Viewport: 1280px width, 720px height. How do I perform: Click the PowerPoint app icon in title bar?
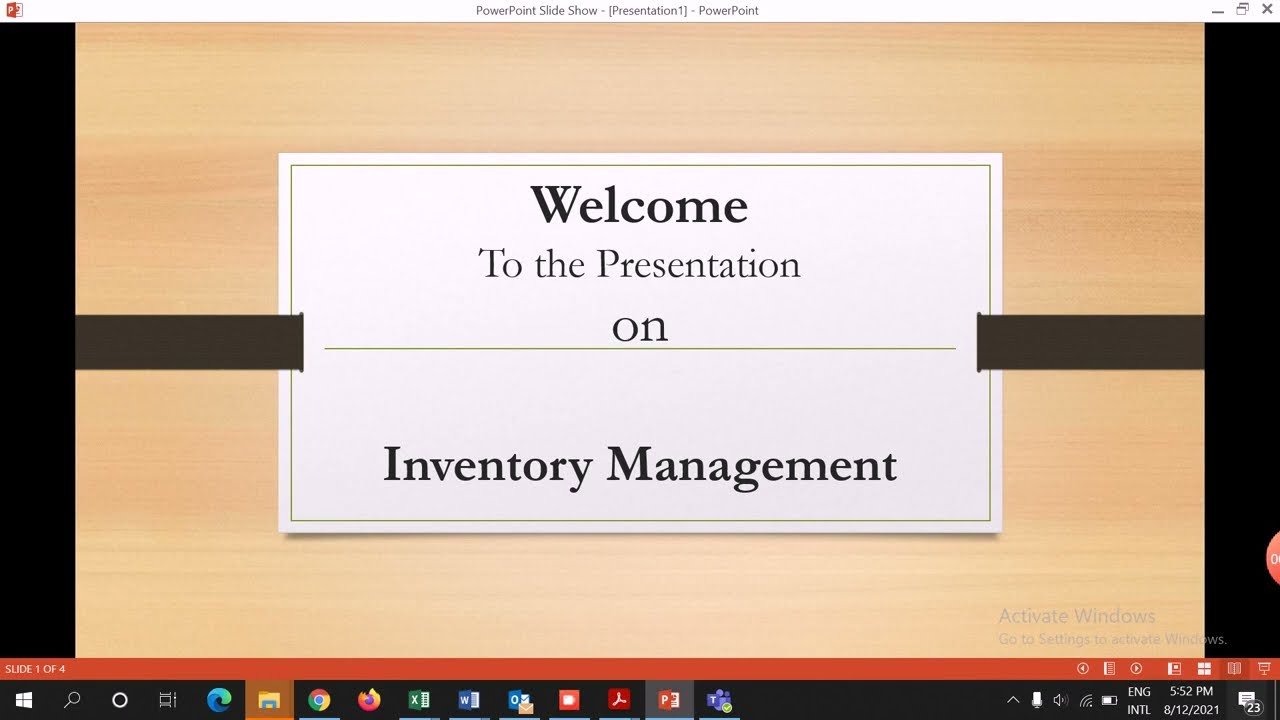14,10
